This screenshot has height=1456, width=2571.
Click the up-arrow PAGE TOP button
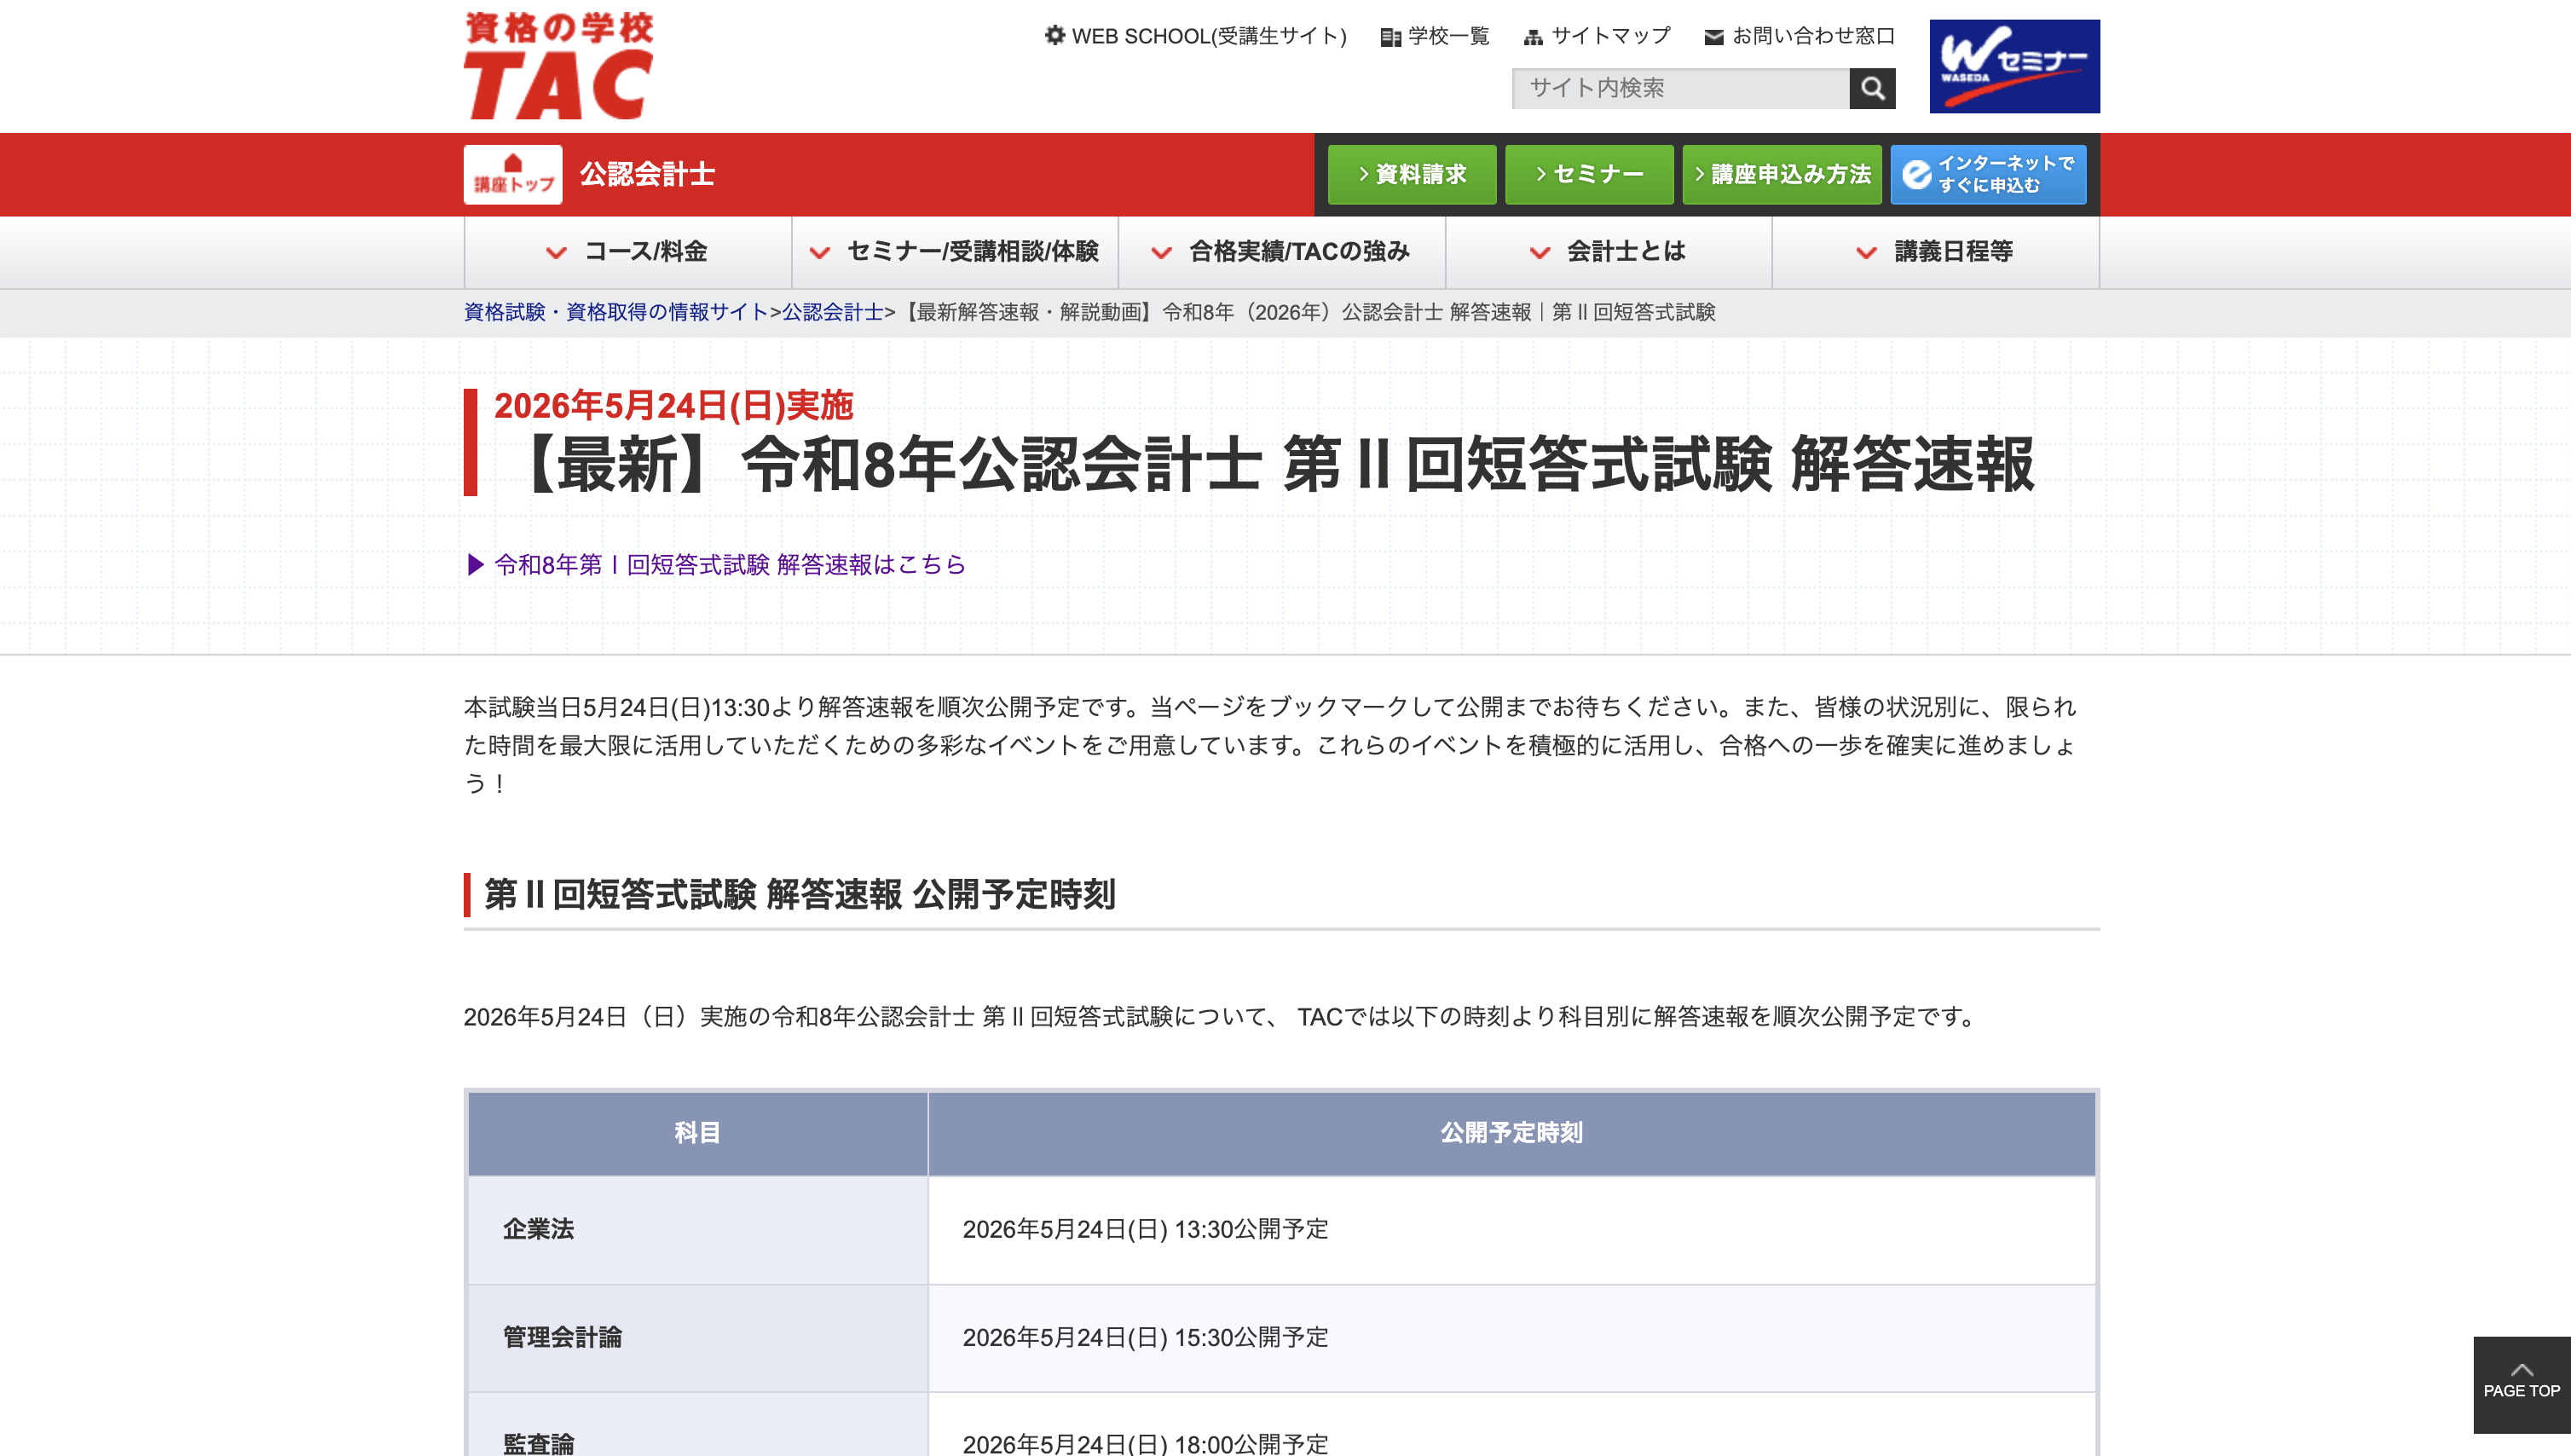pyautogui.click(x=2521, y=1384)
